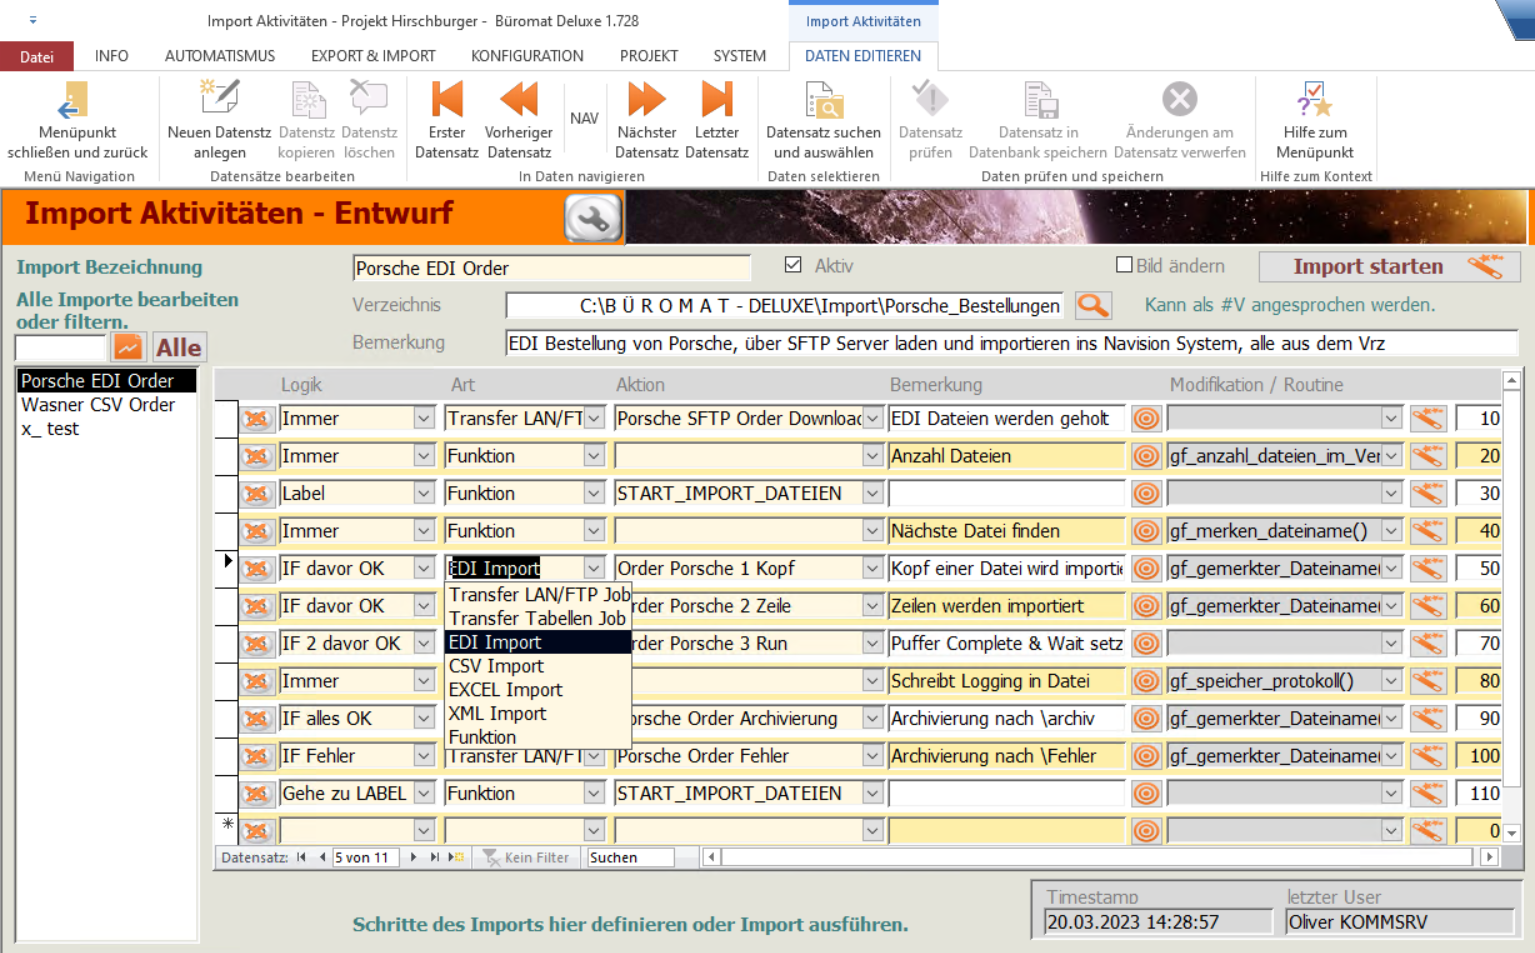Jump to Letzter Datensatz
The width and height of the screenshot is (1535, 953).
click(x=716, y=101)
